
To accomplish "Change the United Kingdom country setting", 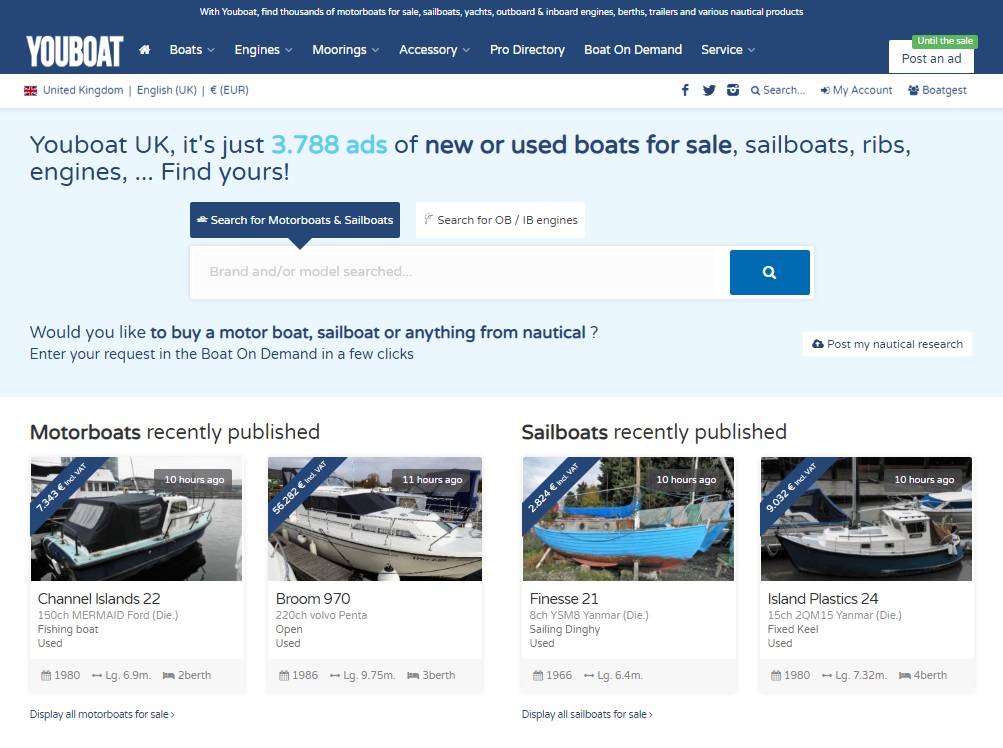I will click(83, 90).
